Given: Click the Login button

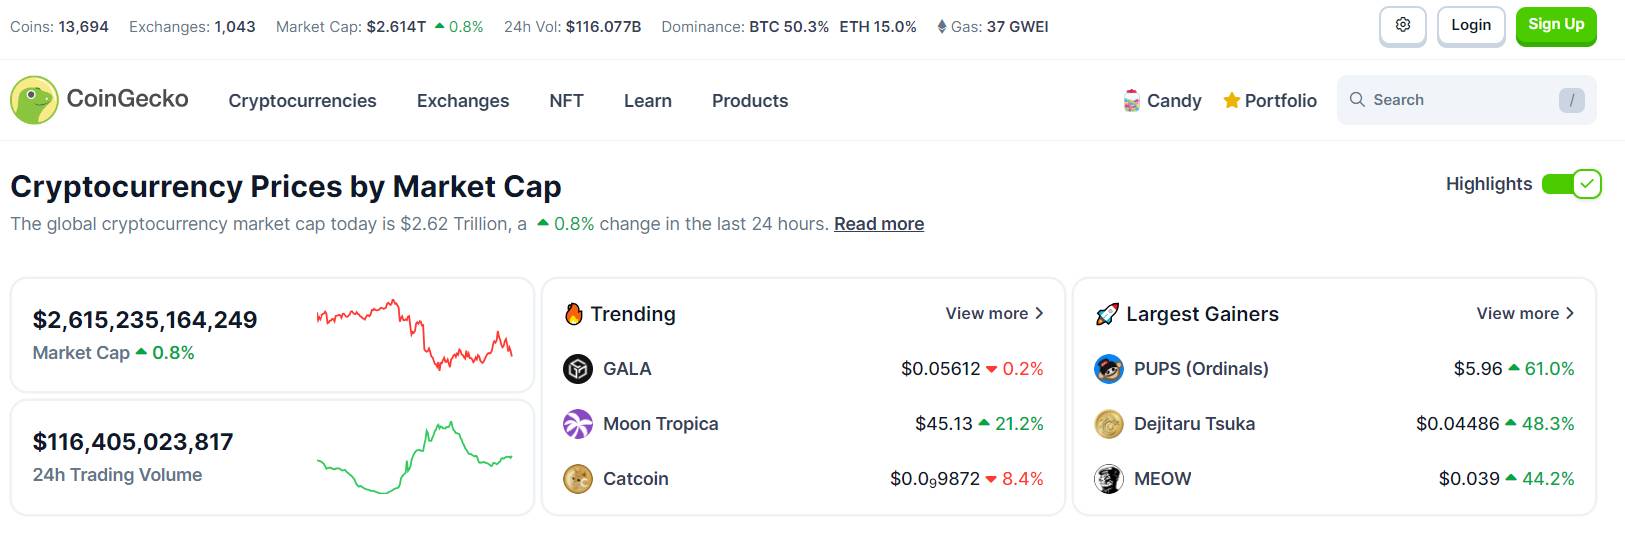Looking at the screenshot, I should pyautogui.click(x=1471, y=25).
